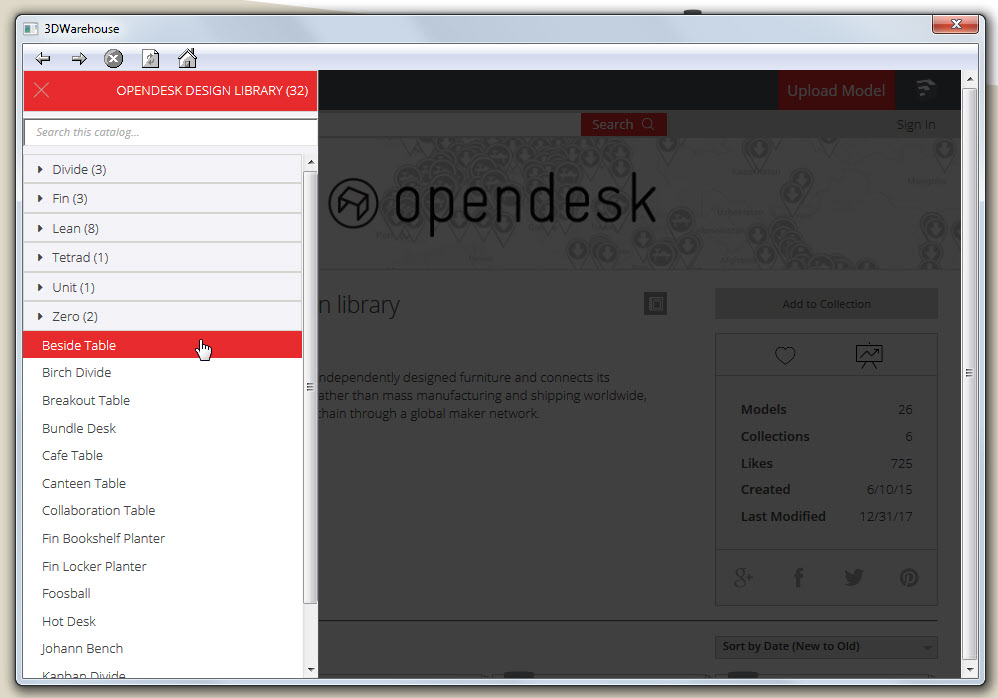The image size is (998, 698).
Task: Click the Search this catalog field
Action: (x=170, y=132)
